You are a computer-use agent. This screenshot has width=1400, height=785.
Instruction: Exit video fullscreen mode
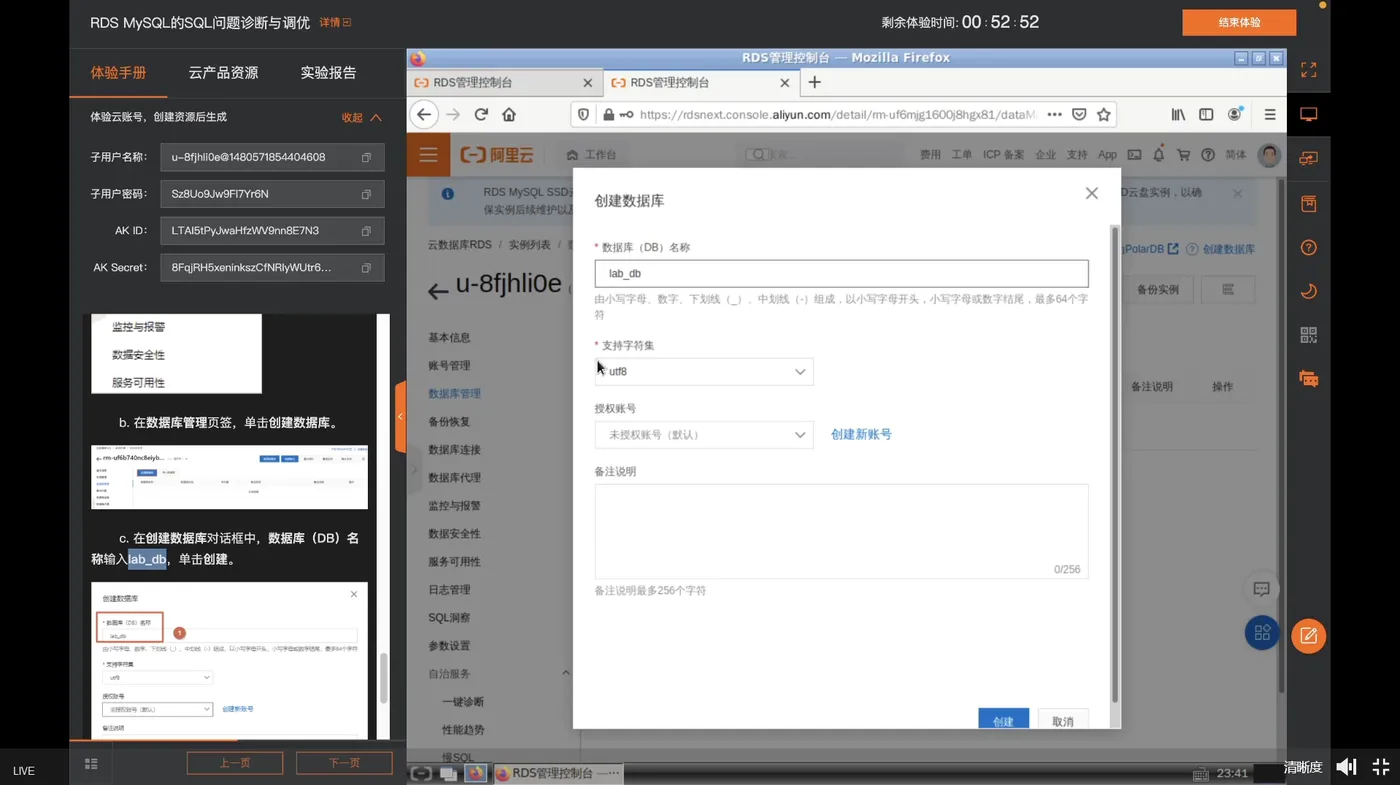1381,767
